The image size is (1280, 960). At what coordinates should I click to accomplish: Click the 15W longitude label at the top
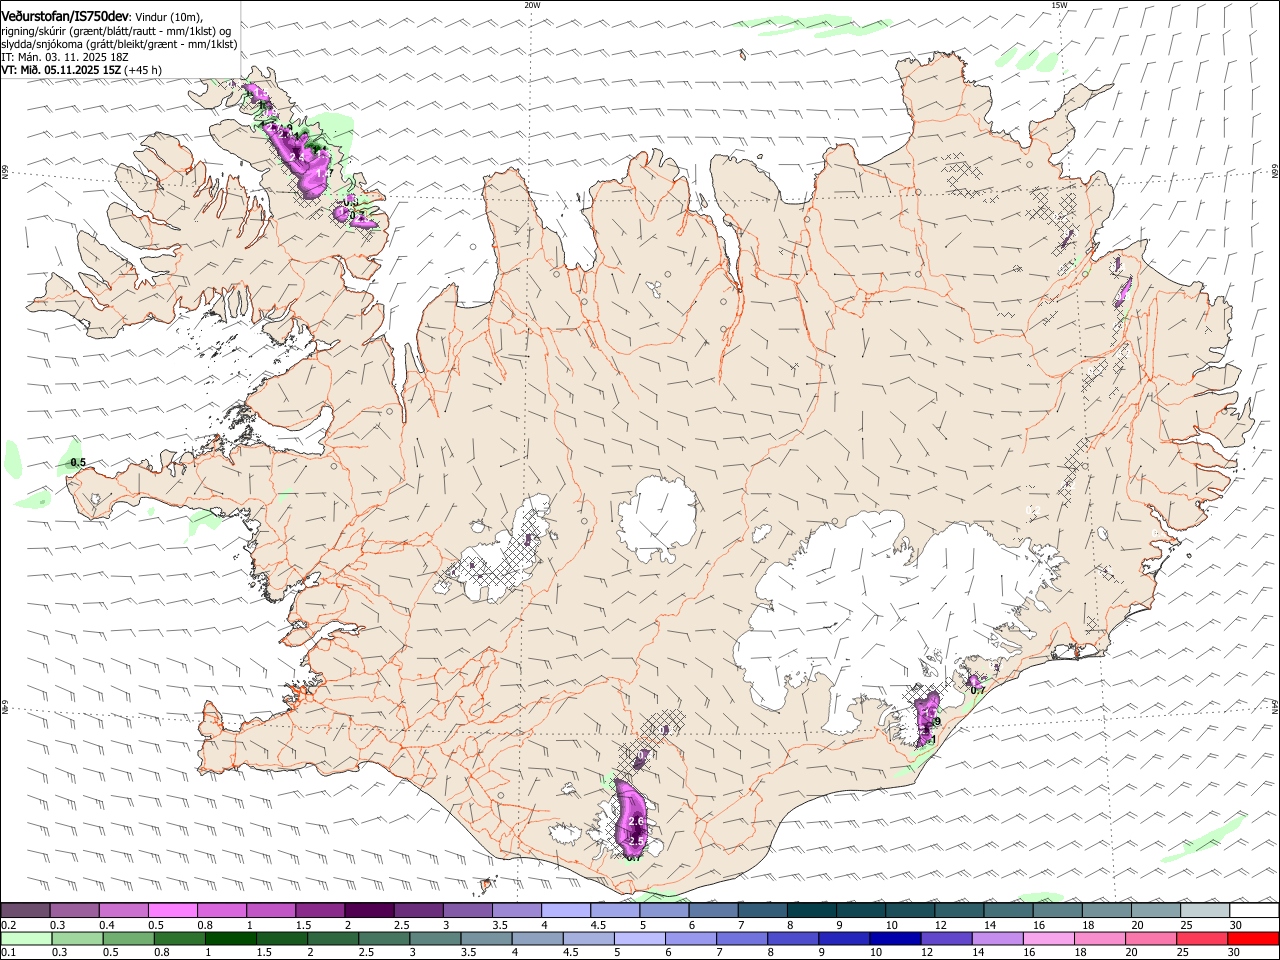click(x=1059, y=5)
